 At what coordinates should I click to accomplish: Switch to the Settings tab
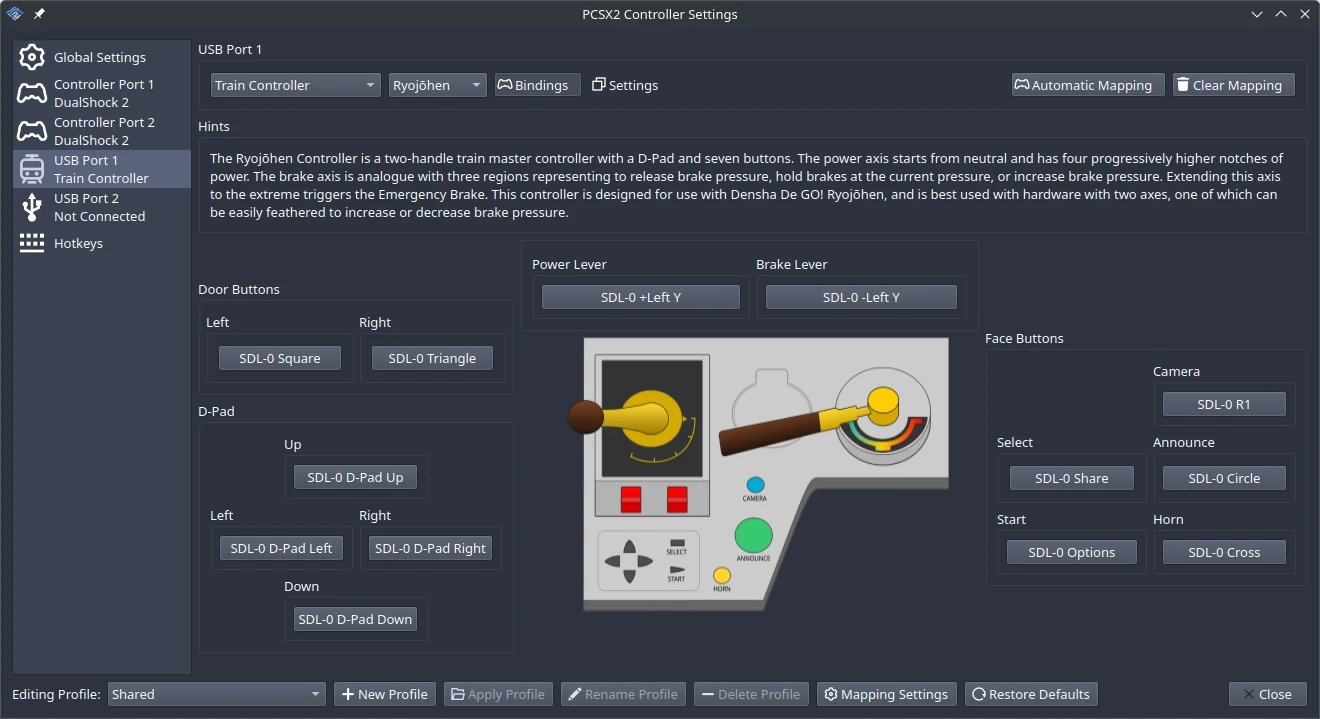(625, 85)
